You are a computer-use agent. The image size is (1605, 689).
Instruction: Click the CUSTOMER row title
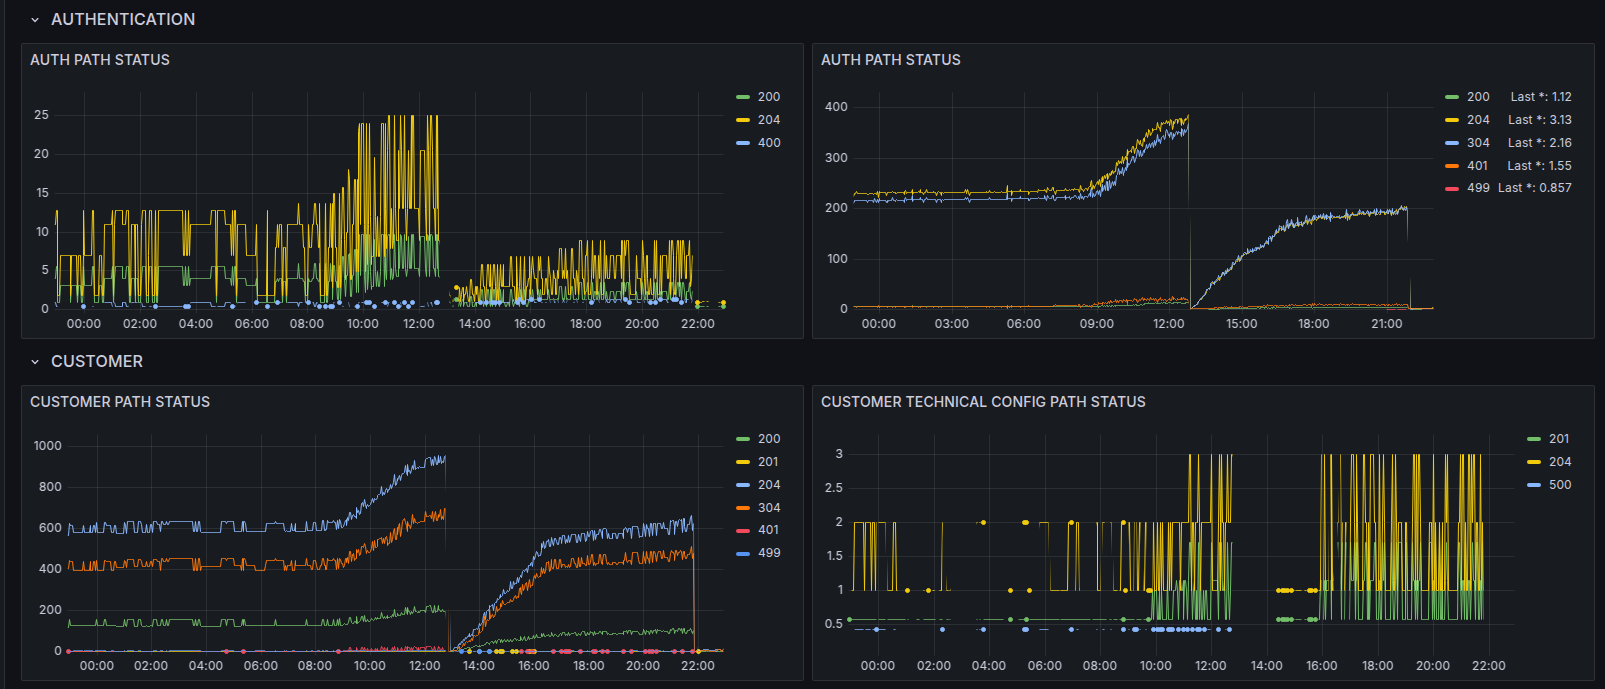pyautogui.click(x=97, y=361)
